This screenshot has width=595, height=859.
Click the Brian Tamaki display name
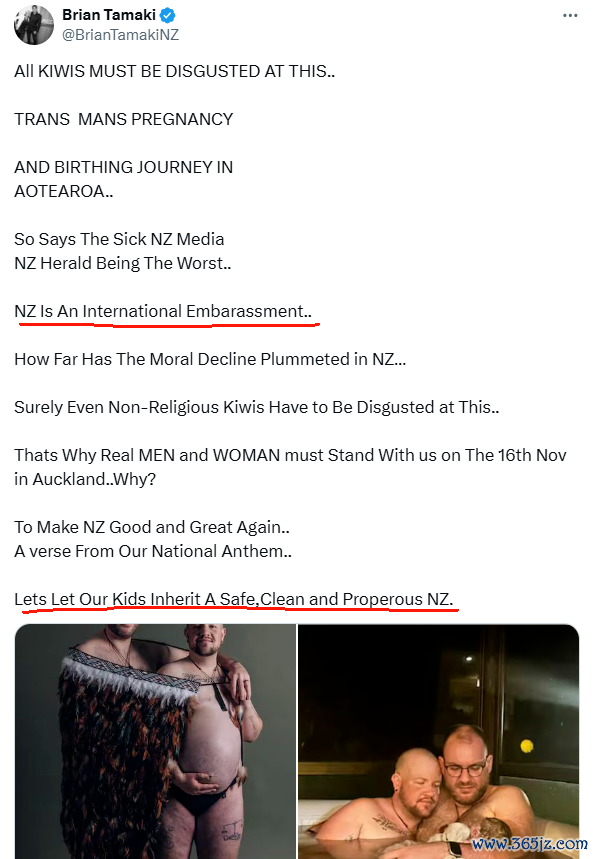click(109, 15)
